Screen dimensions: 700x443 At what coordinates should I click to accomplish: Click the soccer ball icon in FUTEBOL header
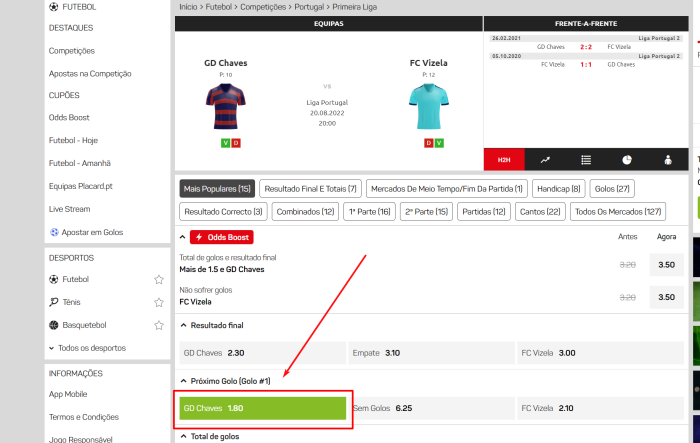(x=54, y=7)
